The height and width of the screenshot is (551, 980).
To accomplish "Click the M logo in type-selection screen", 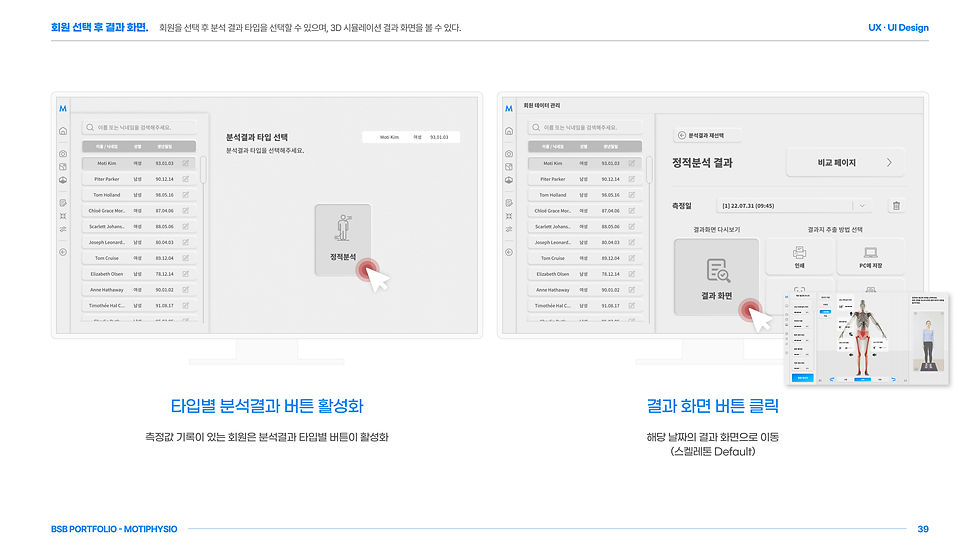I will point(63,109).
